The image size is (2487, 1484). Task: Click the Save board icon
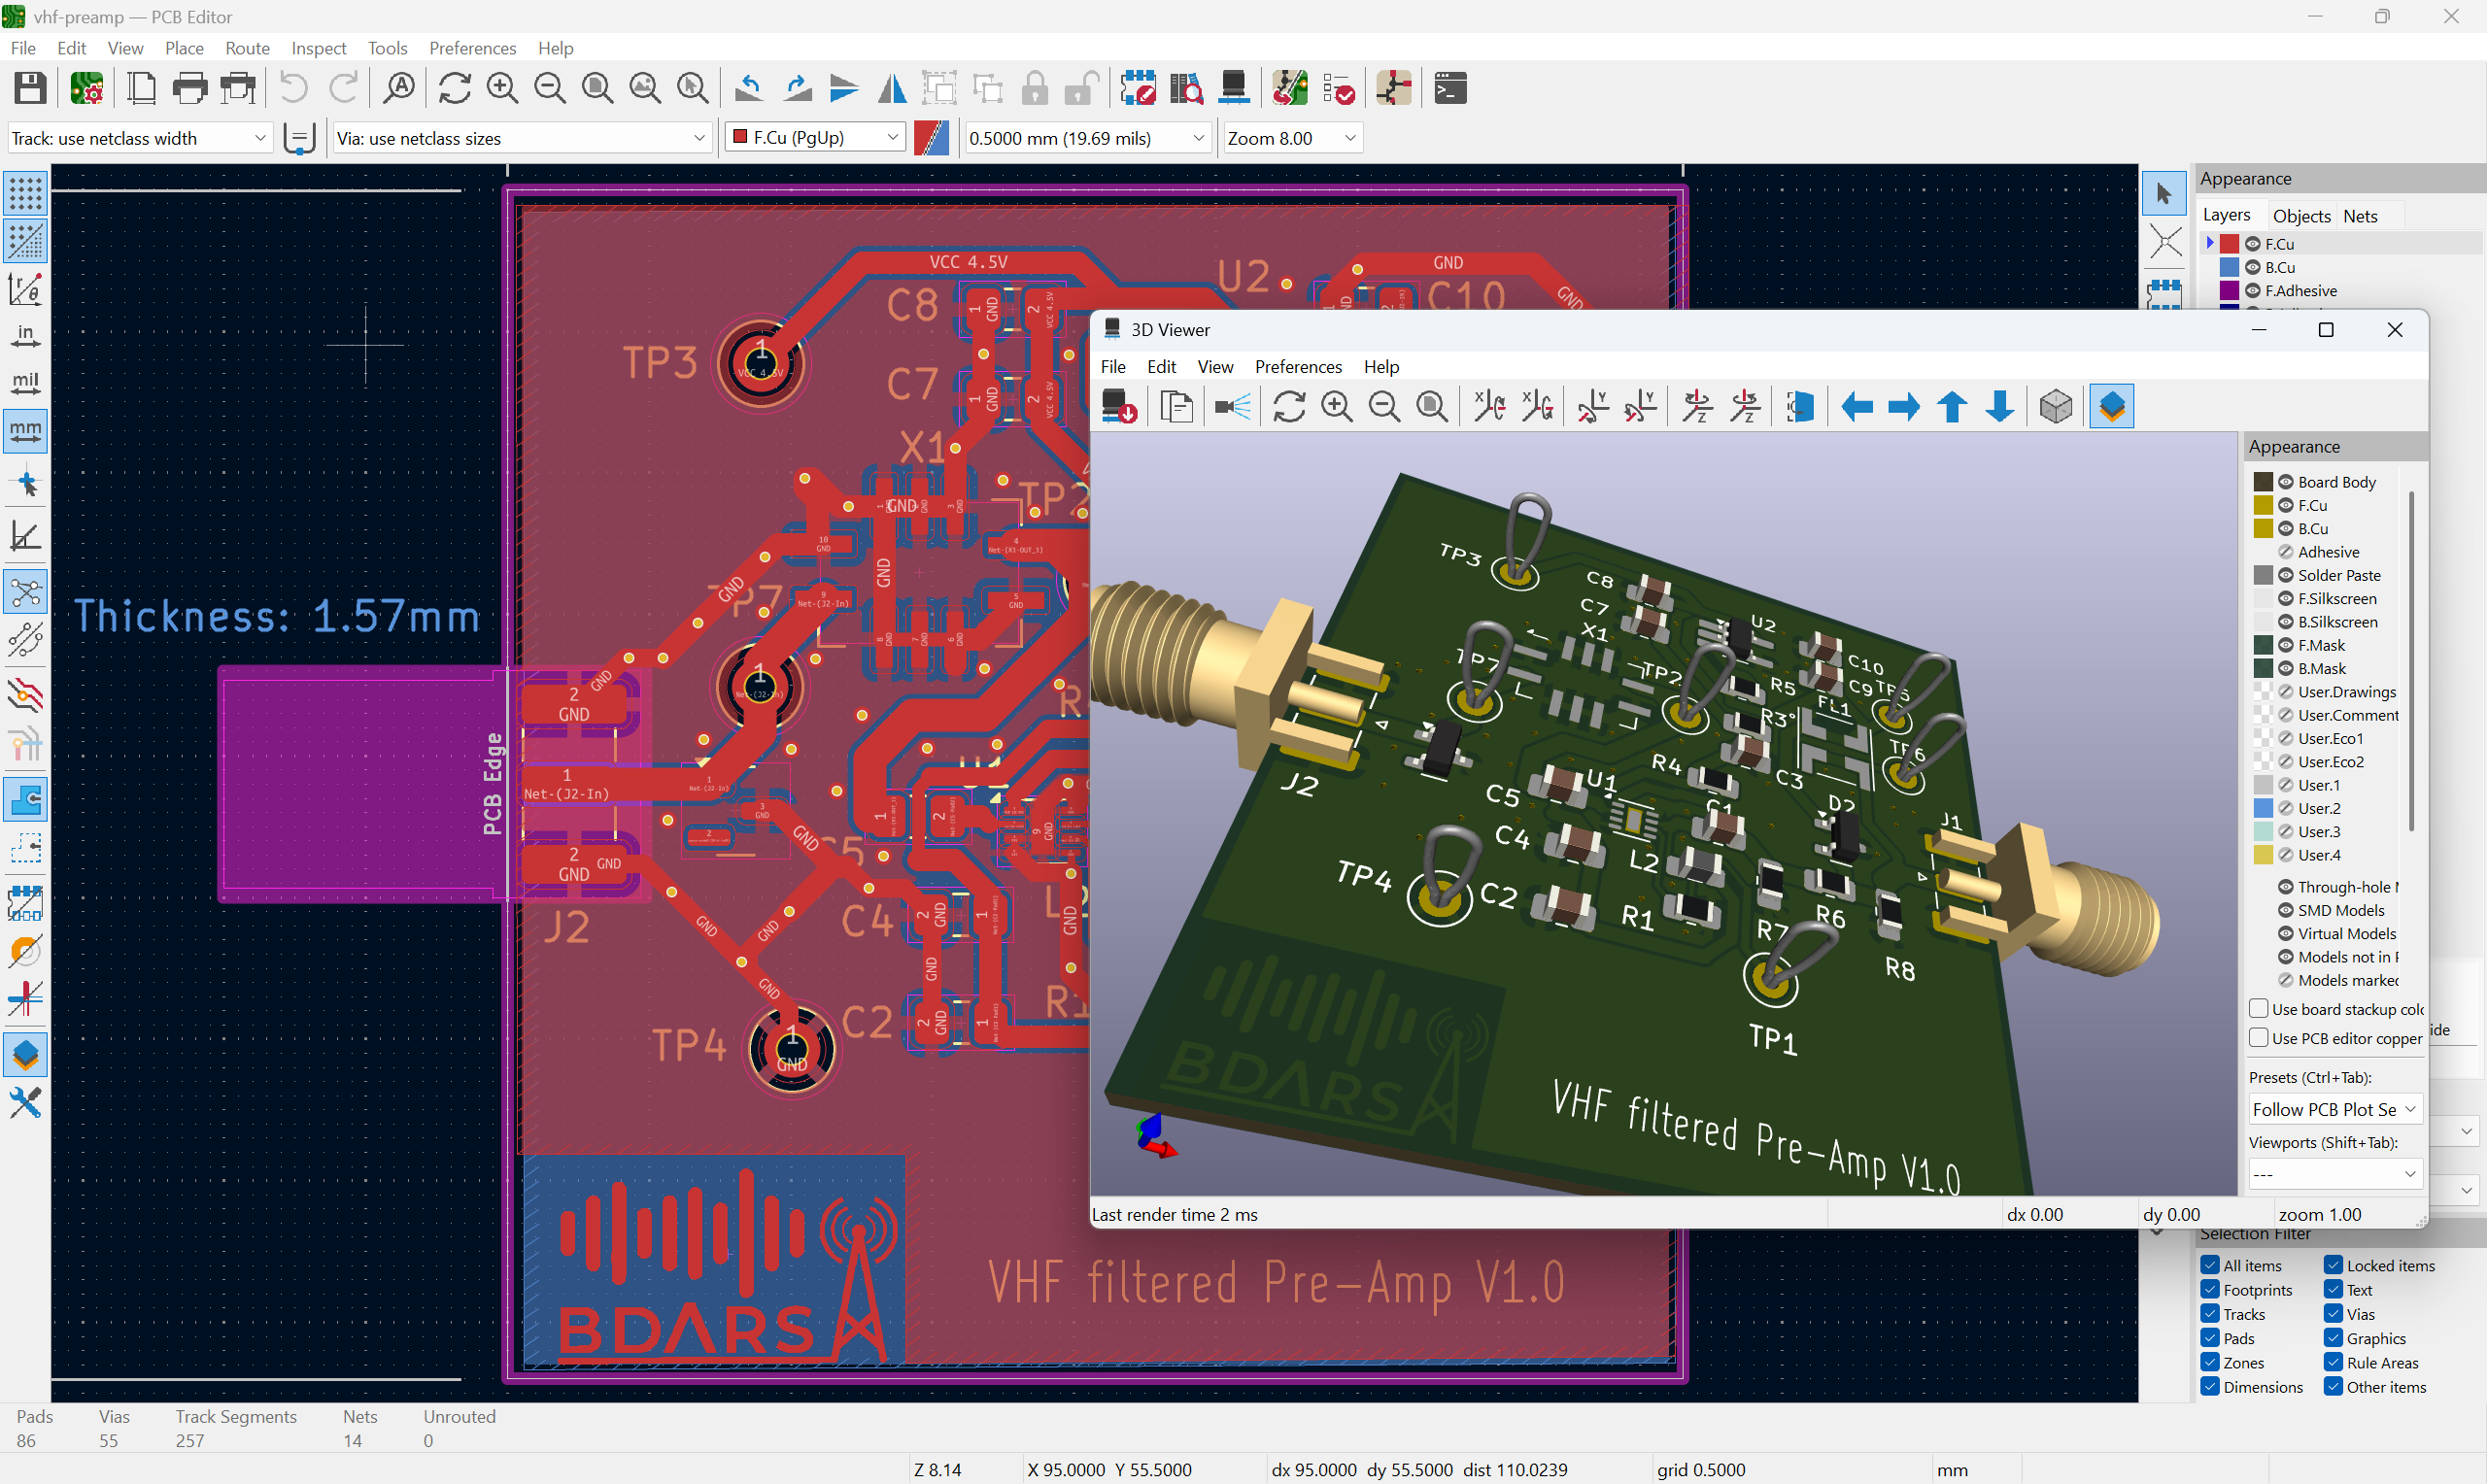(x=30, y=89)
